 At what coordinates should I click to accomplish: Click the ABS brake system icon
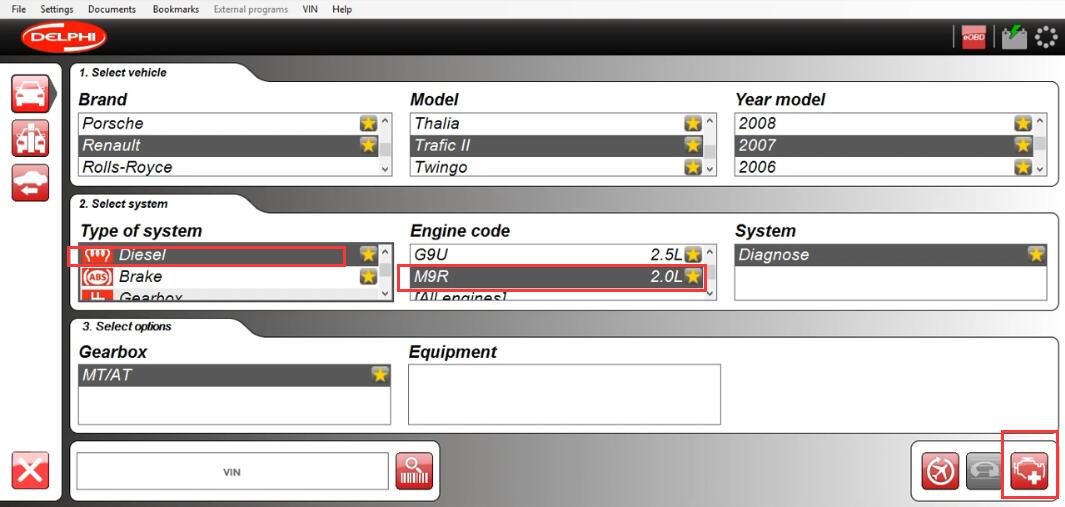pos(96,277)
